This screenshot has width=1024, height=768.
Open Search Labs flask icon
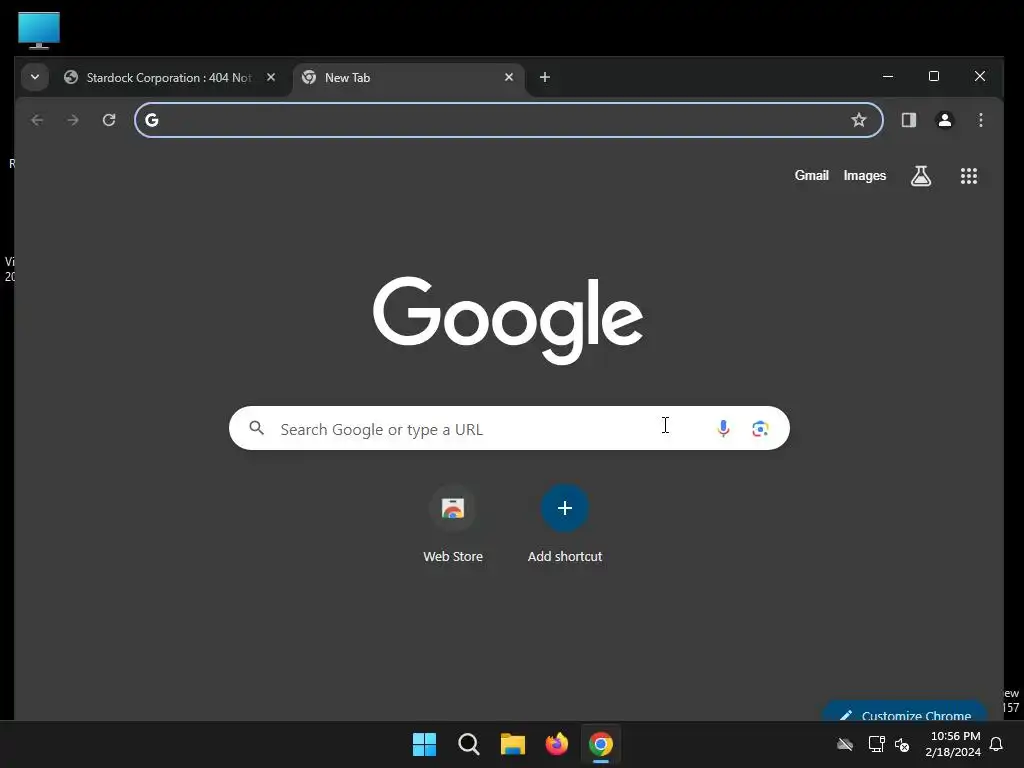[921, 176]
